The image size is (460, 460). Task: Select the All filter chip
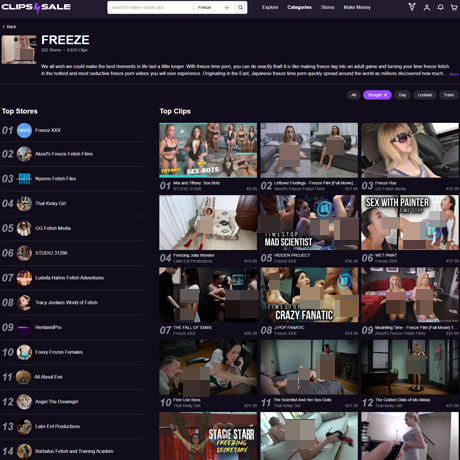click(353, 95)
